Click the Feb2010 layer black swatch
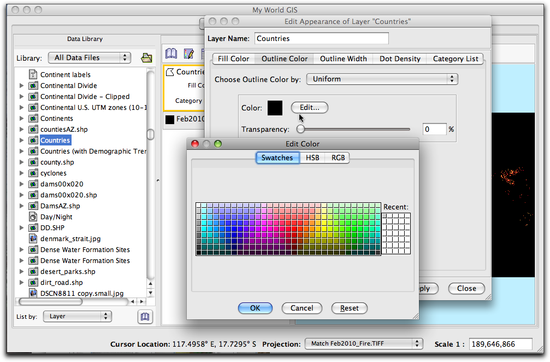Viewport: 550px width, 362px height. click(170, 120)
